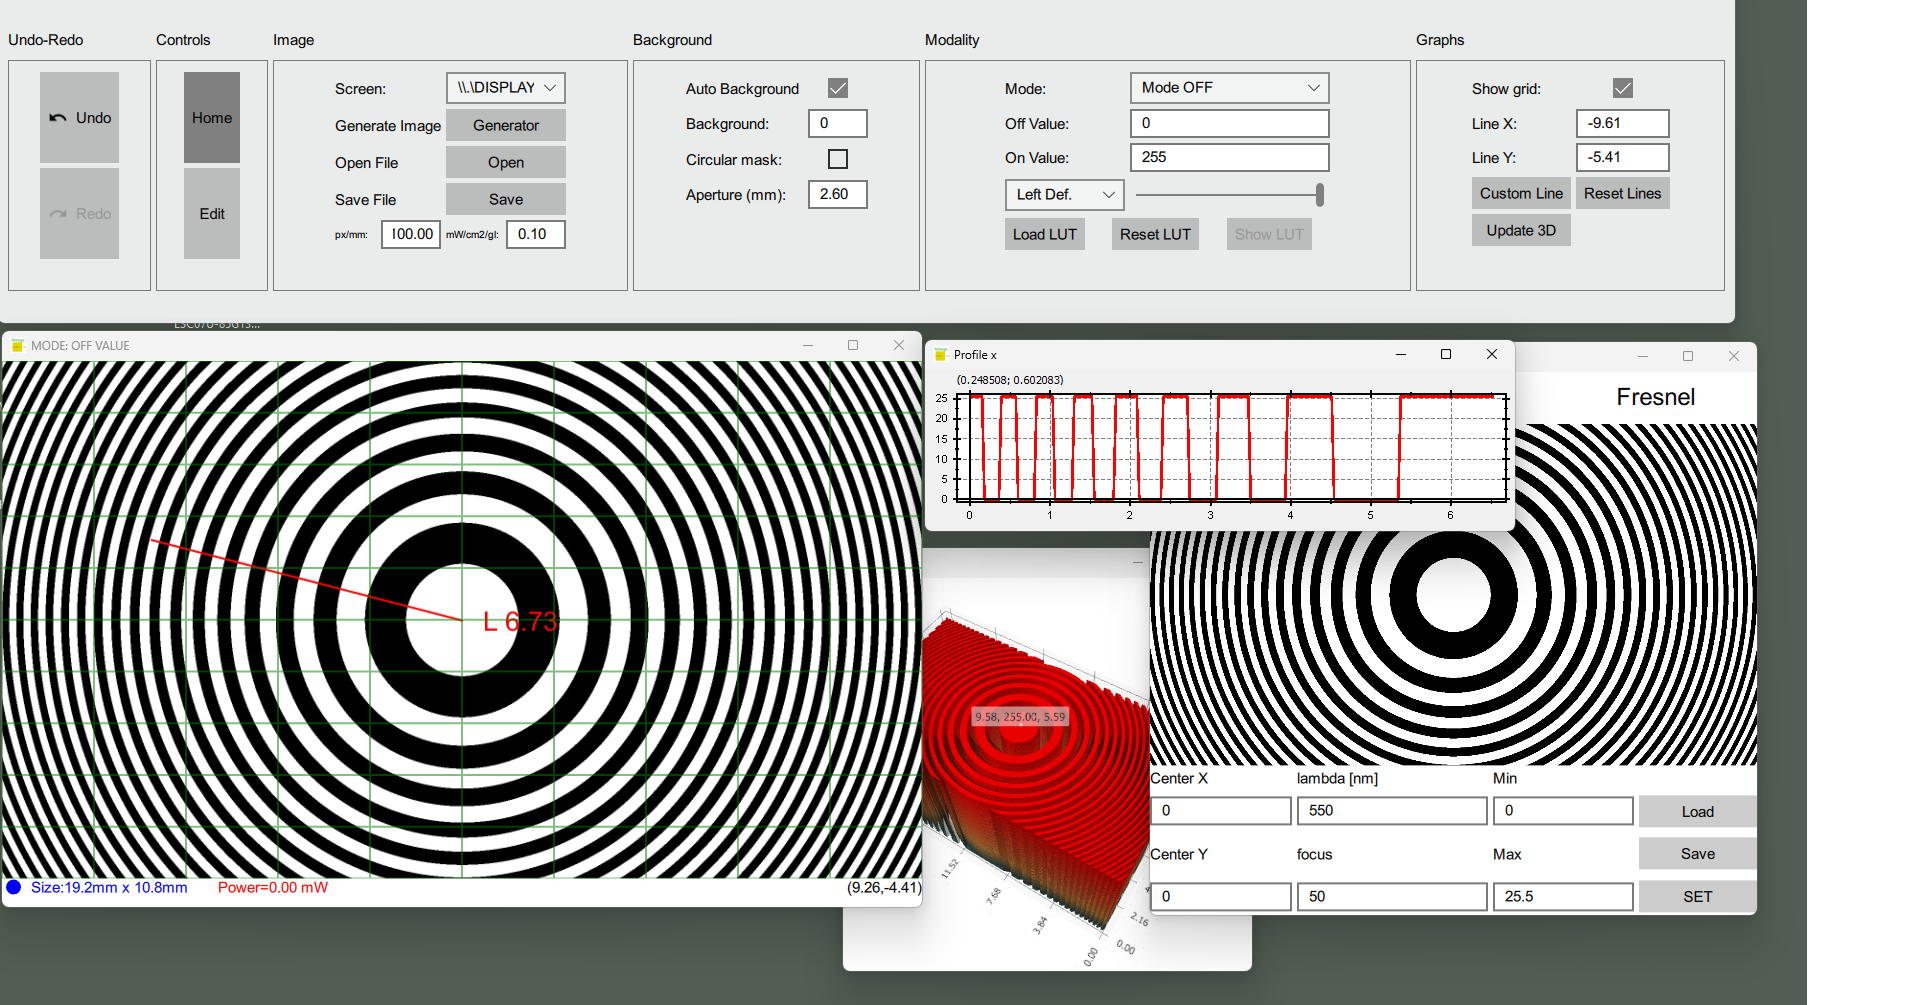
Task: Click the Custom Line button
Action: [x=1521, y=193]
